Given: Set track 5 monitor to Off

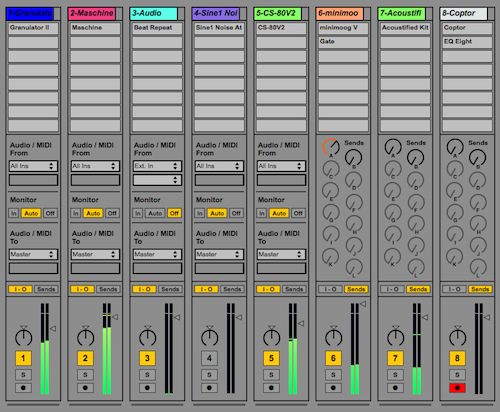Looking at the screenshot, I should click(298, 213).
